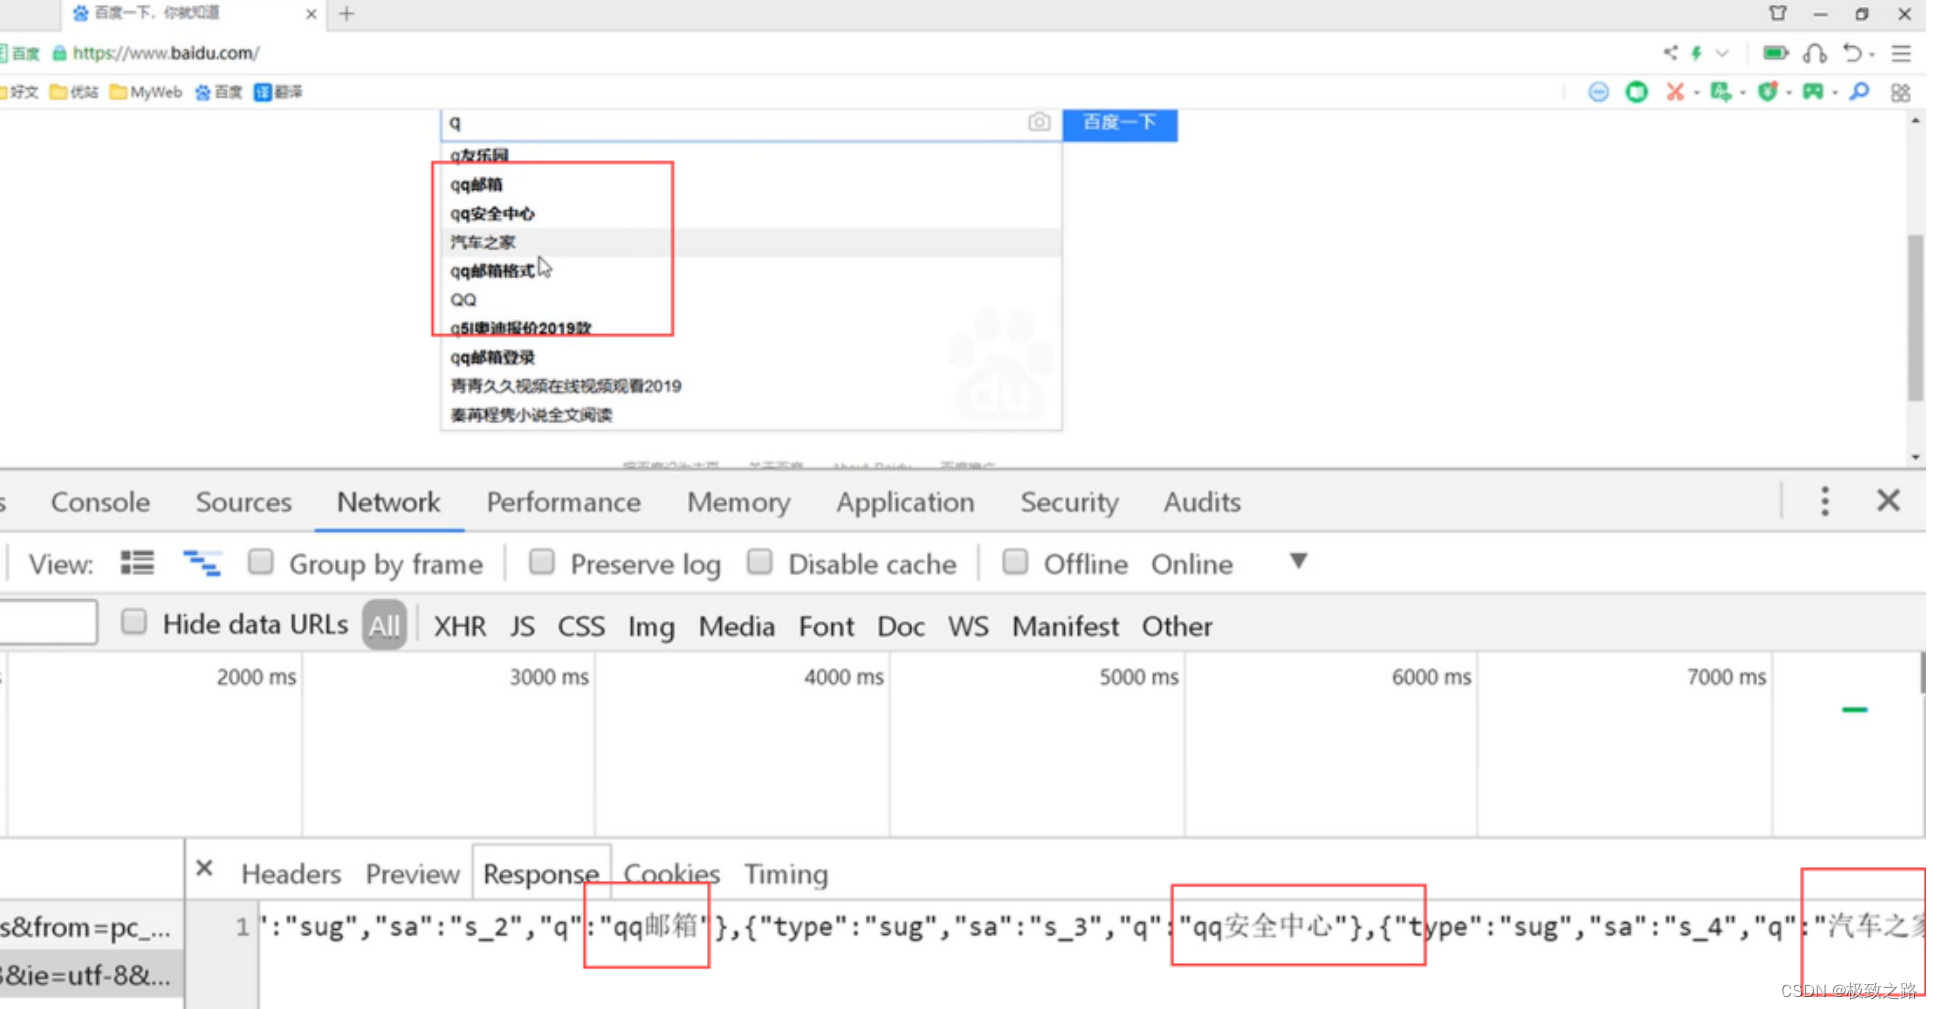The height and width of the screenshot is (1009, 1933).
Task: Click the address bar URL
Action: coord(166,53)
